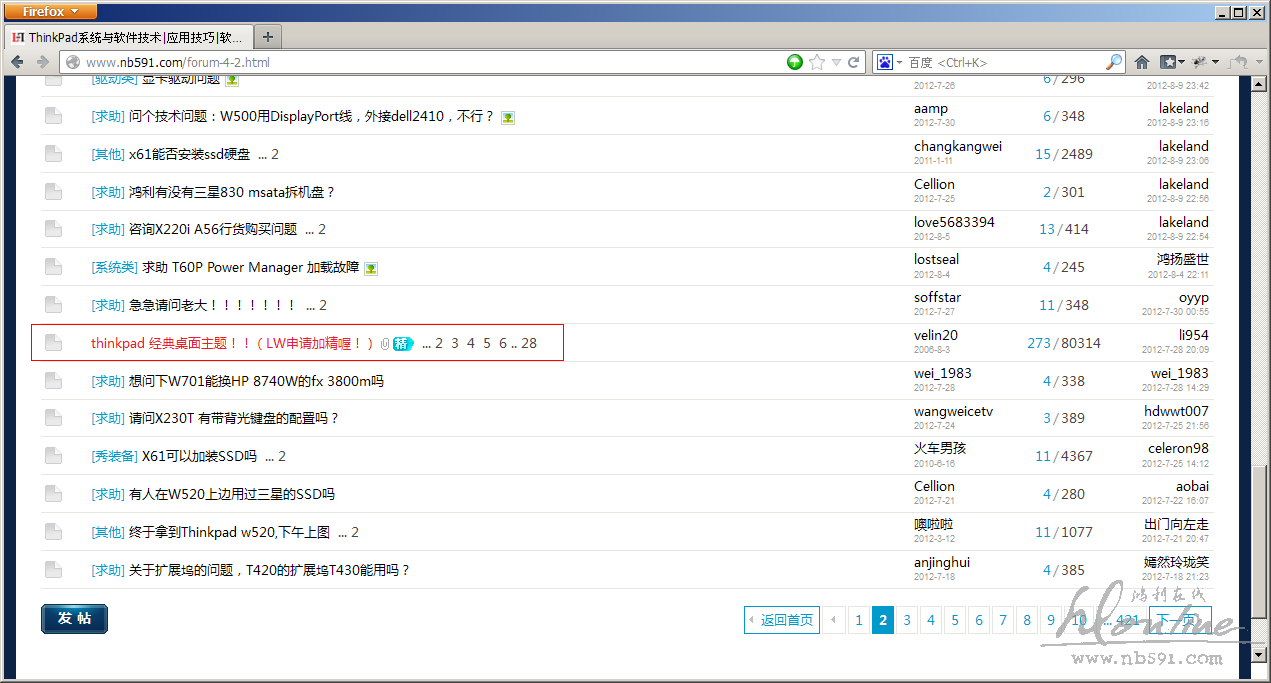This screenshot has height=683, width=1271.
Task: Open last poster celeron98
Action: point(1178,449)
